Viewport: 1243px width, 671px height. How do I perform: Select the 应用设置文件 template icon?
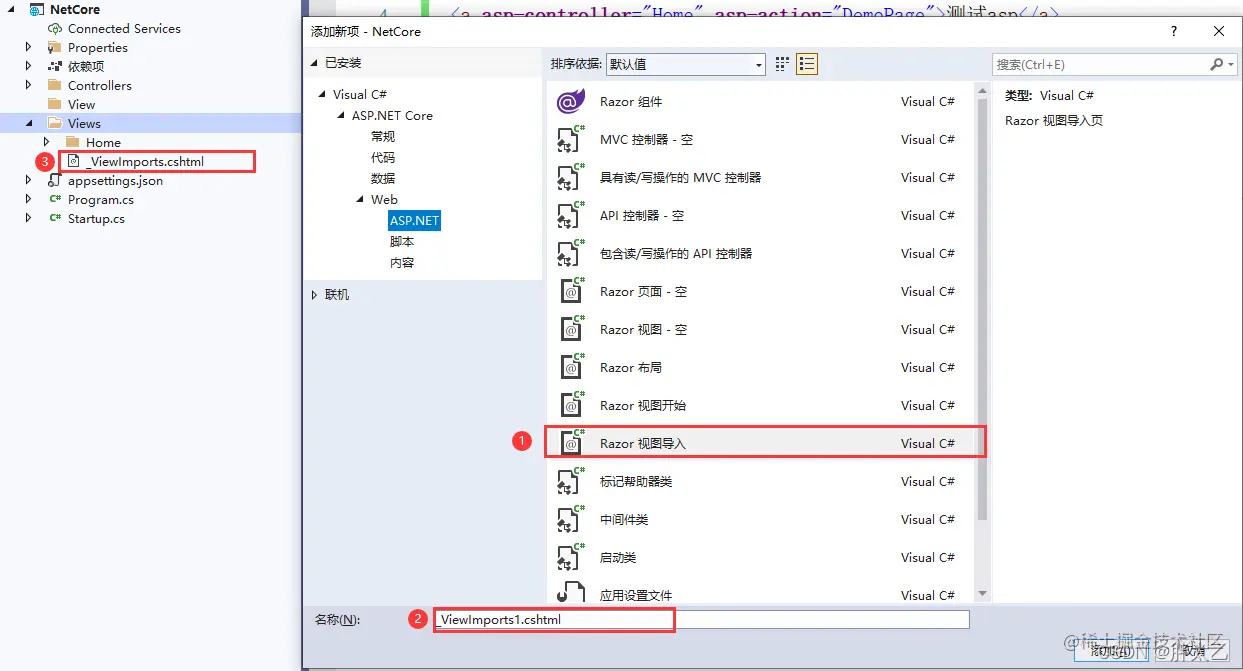[x=571, y=592]
